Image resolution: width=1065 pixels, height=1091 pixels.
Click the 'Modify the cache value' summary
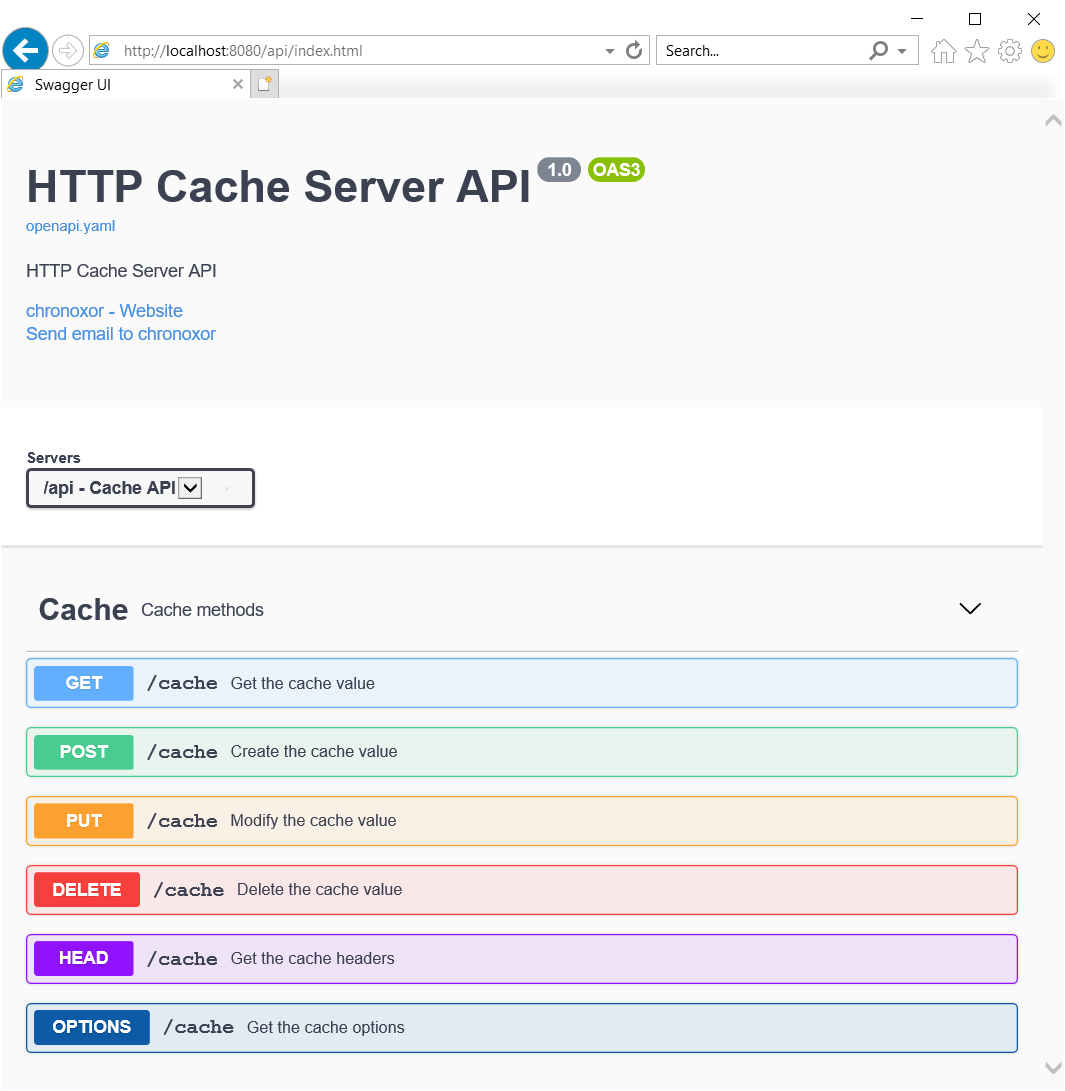click(313, 820)
